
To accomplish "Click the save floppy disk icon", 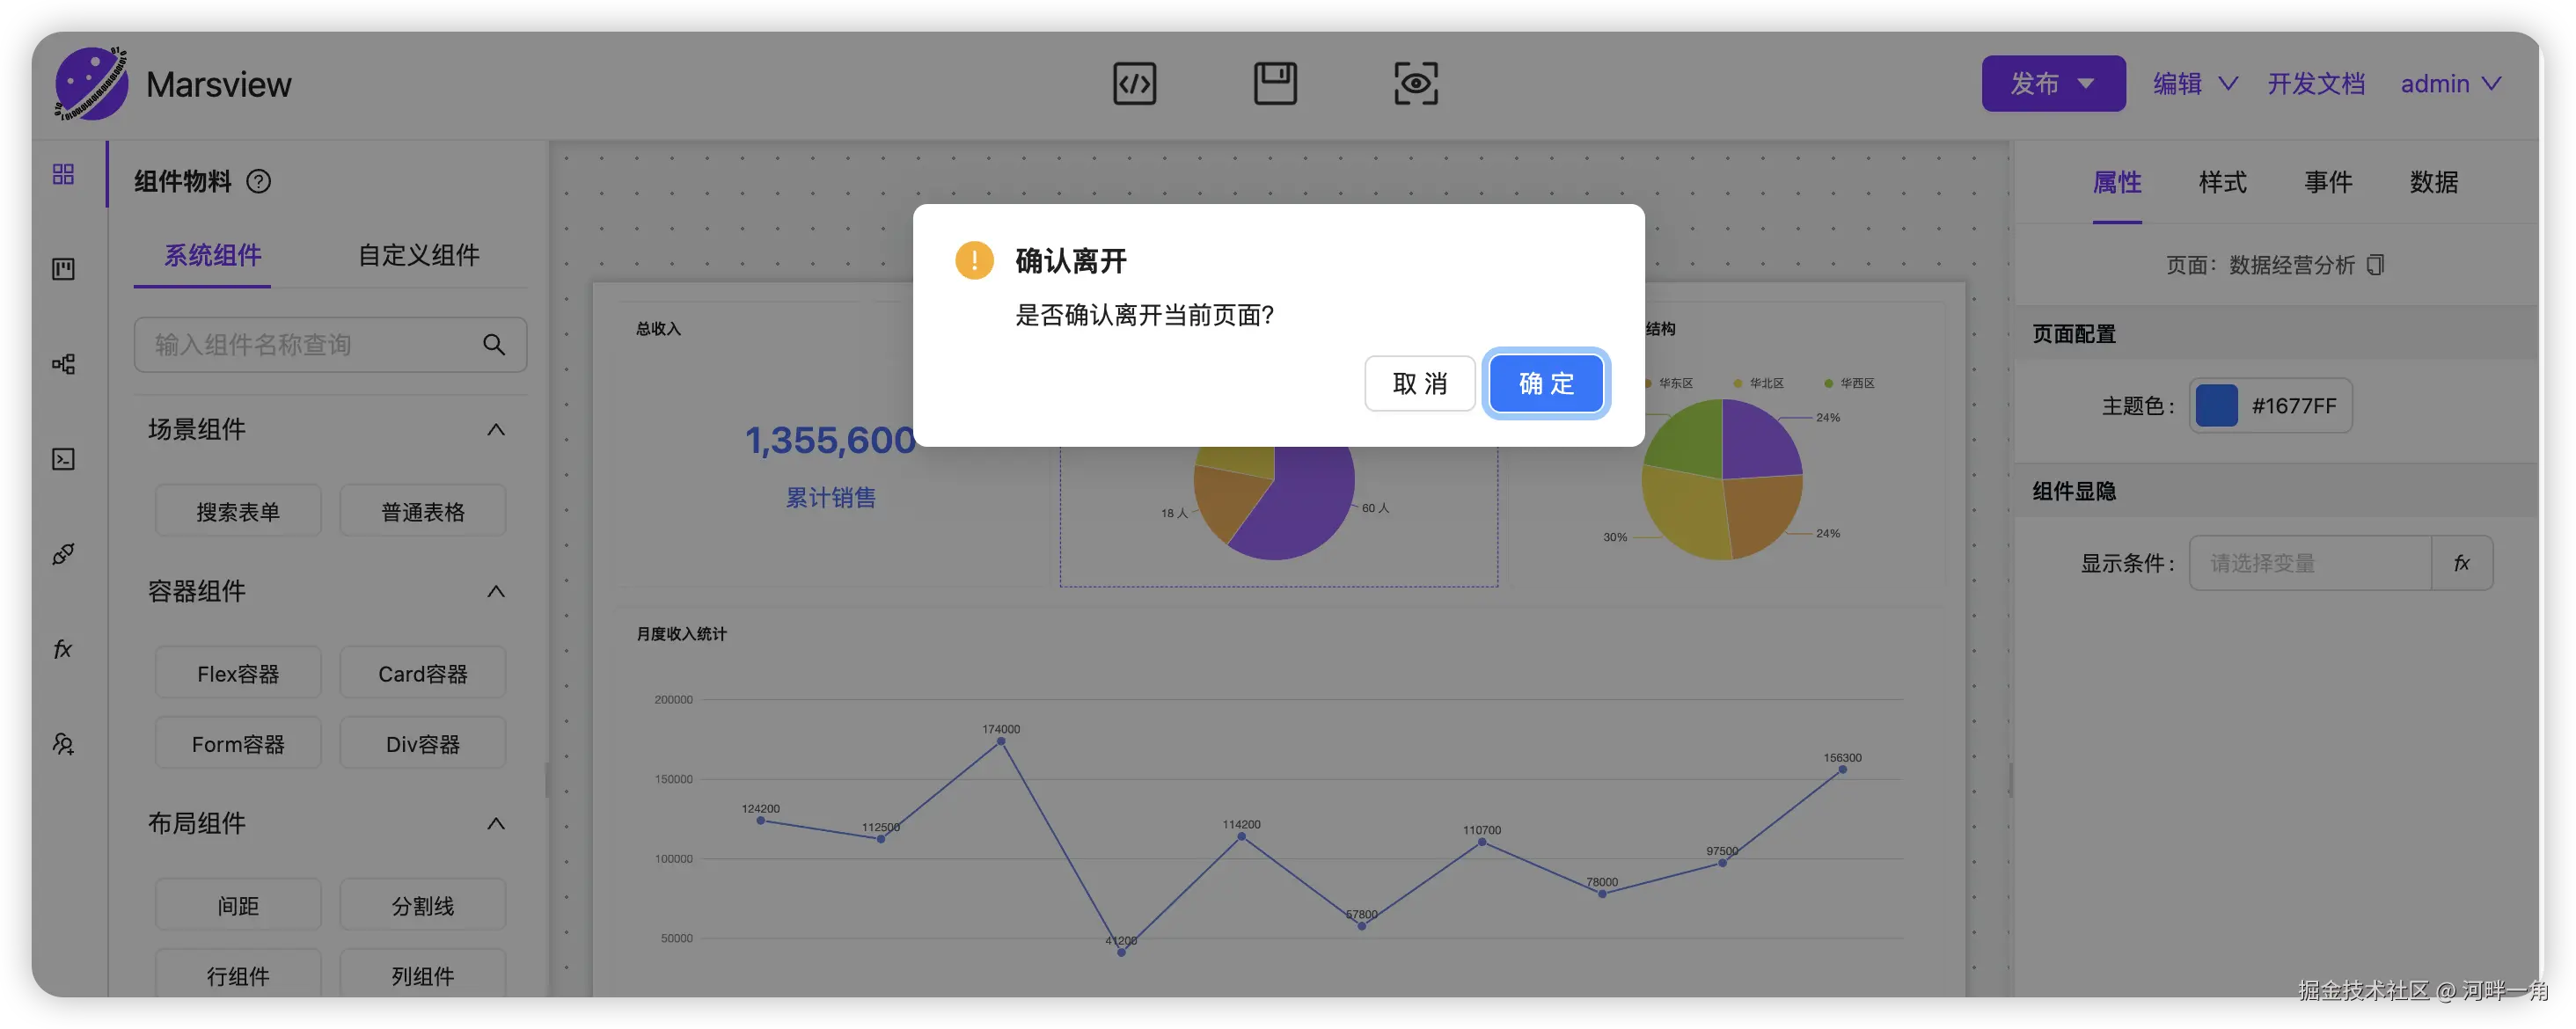I will click(1275, 84).
